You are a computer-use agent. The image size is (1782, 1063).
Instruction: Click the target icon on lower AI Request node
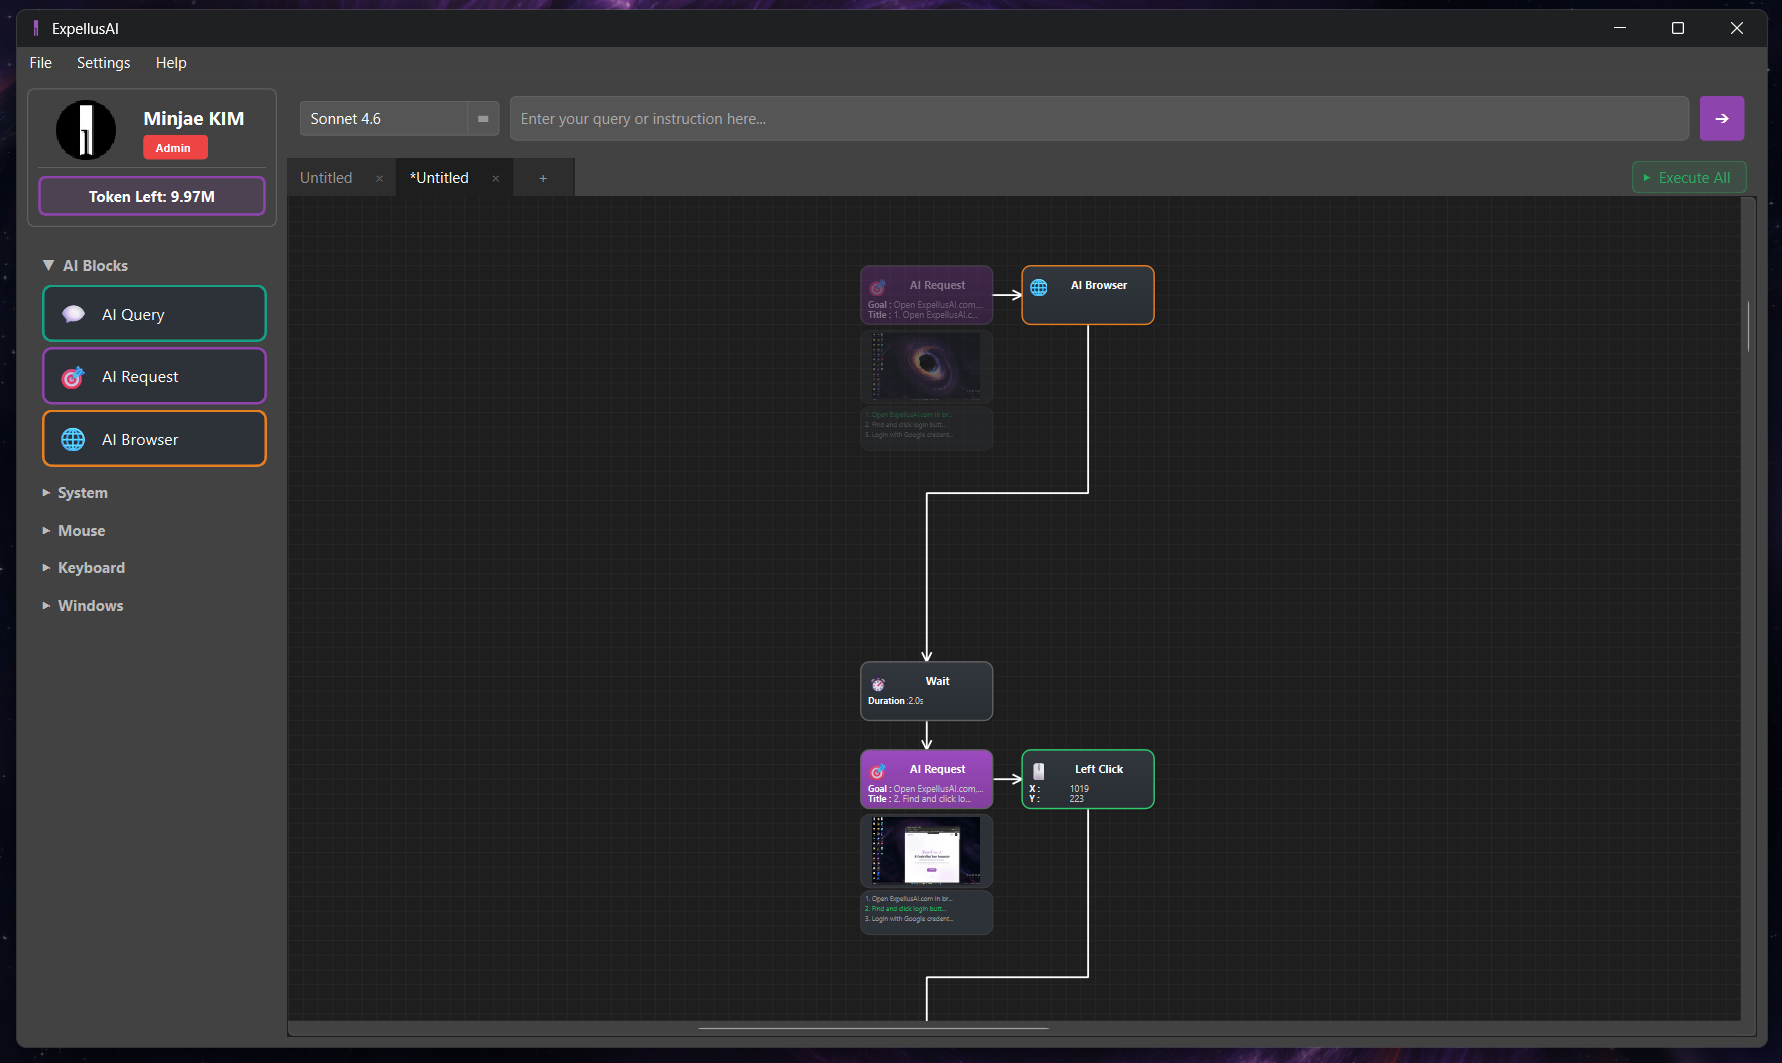click(878, 771)
